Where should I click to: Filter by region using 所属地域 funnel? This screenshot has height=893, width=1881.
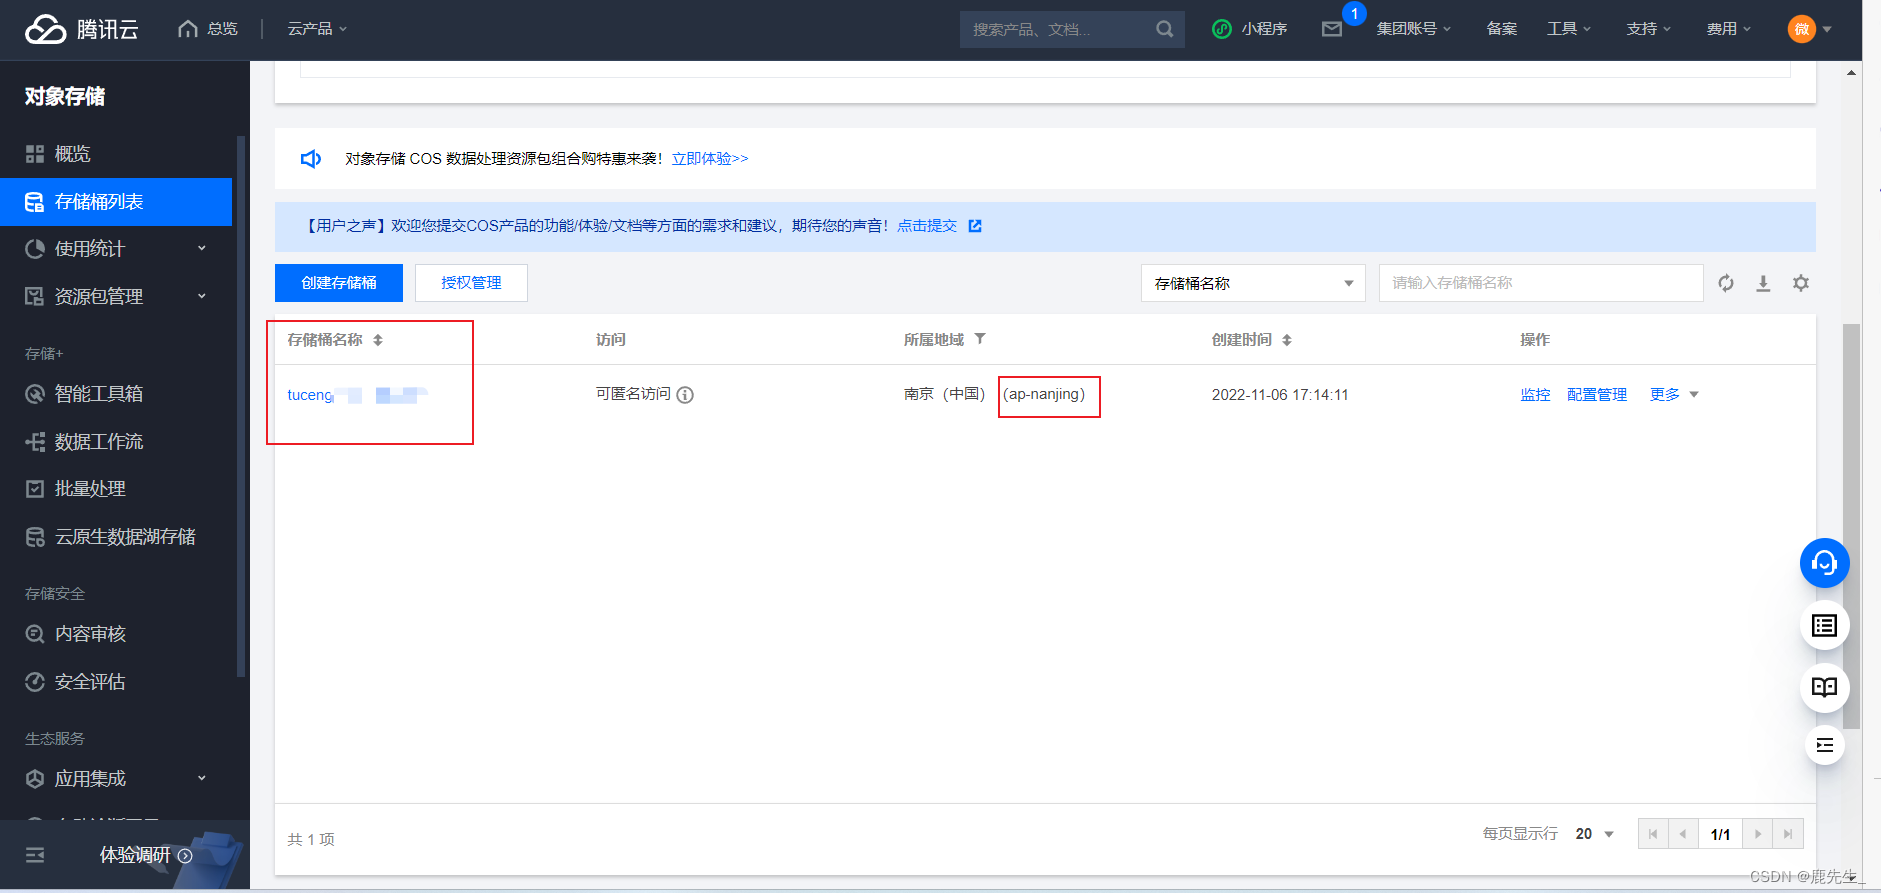[x=980, y=339]
